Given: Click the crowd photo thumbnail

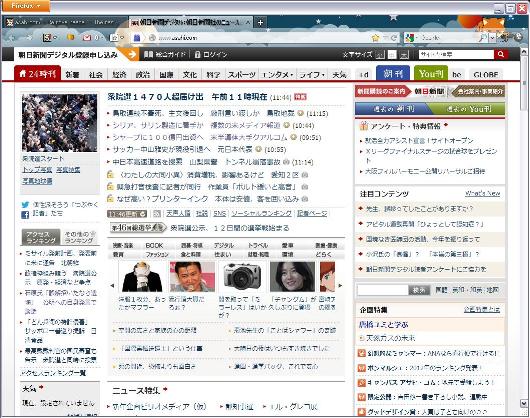Looking at the screenshot, I should click(59, 123).
